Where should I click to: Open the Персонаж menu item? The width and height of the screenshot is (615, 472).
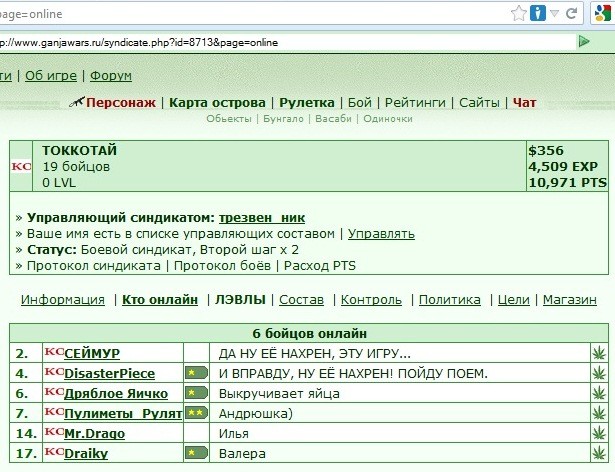pos(120,103)
